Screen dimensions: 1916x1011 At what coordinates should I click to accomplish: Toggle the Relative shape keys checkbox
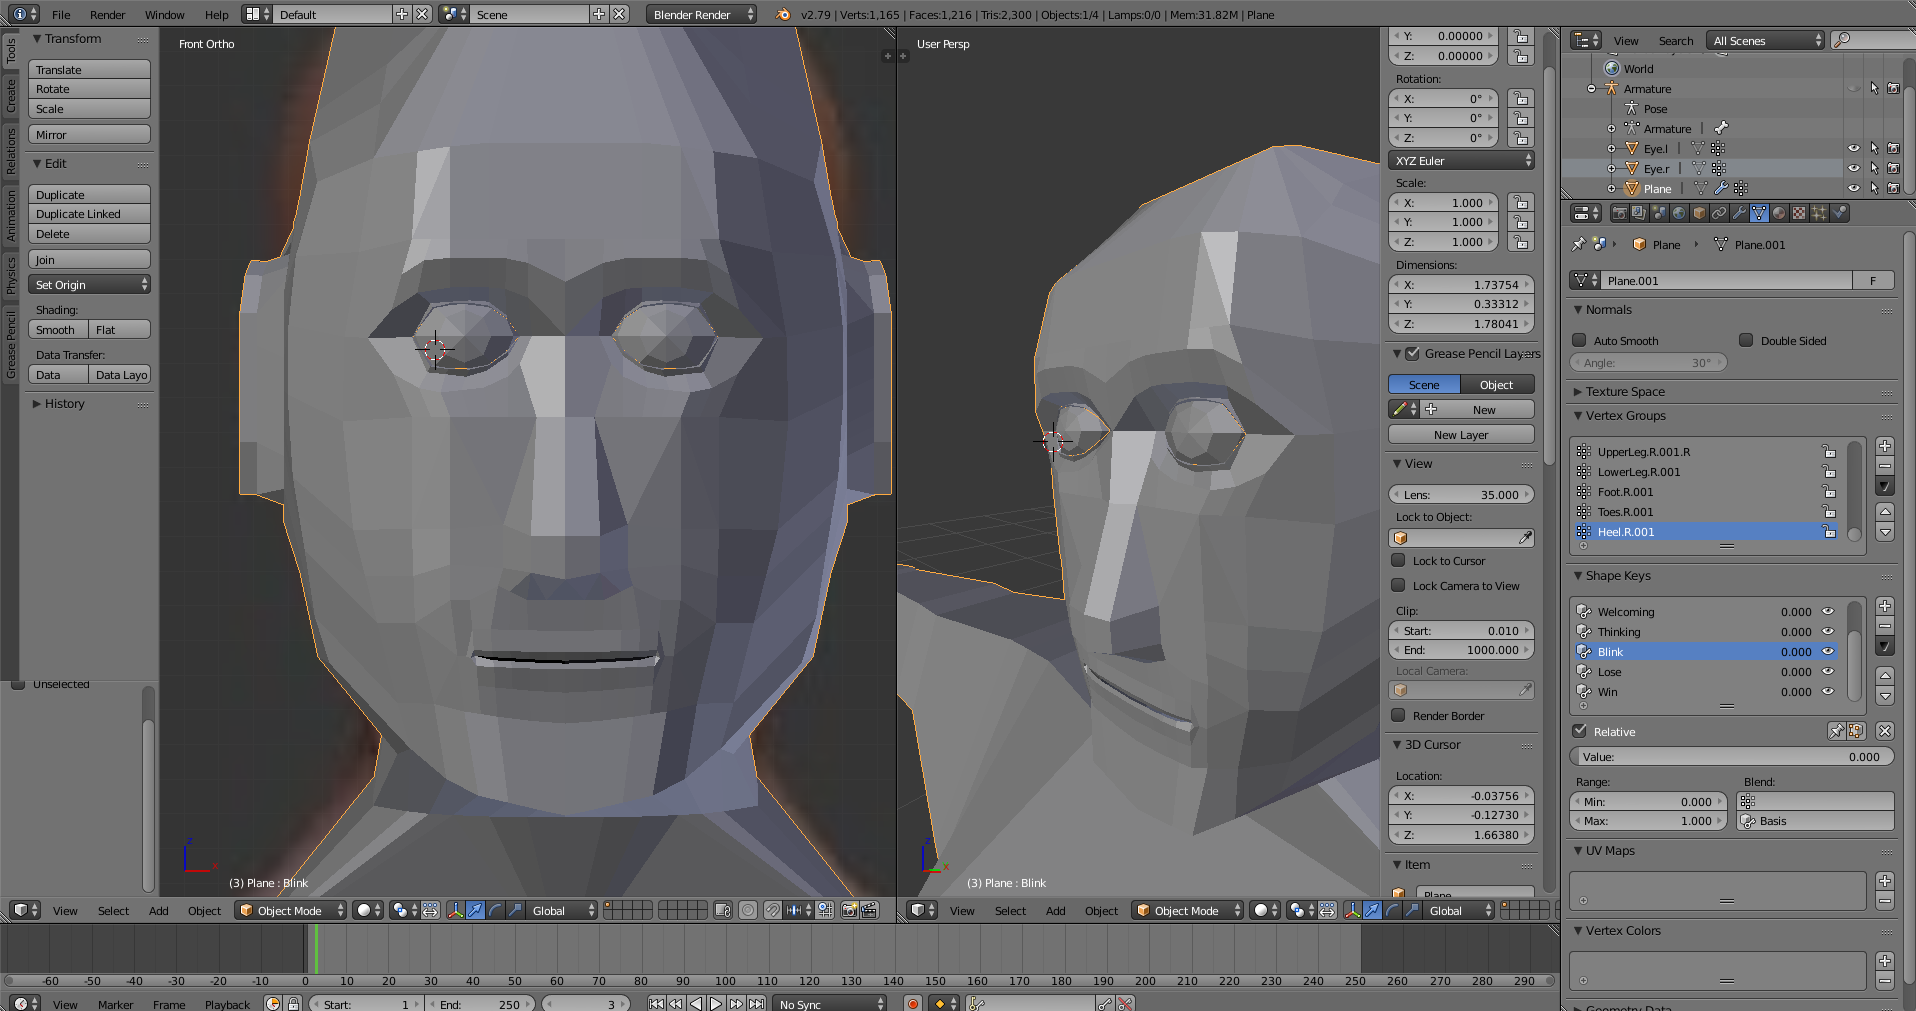coord(1580,731)
